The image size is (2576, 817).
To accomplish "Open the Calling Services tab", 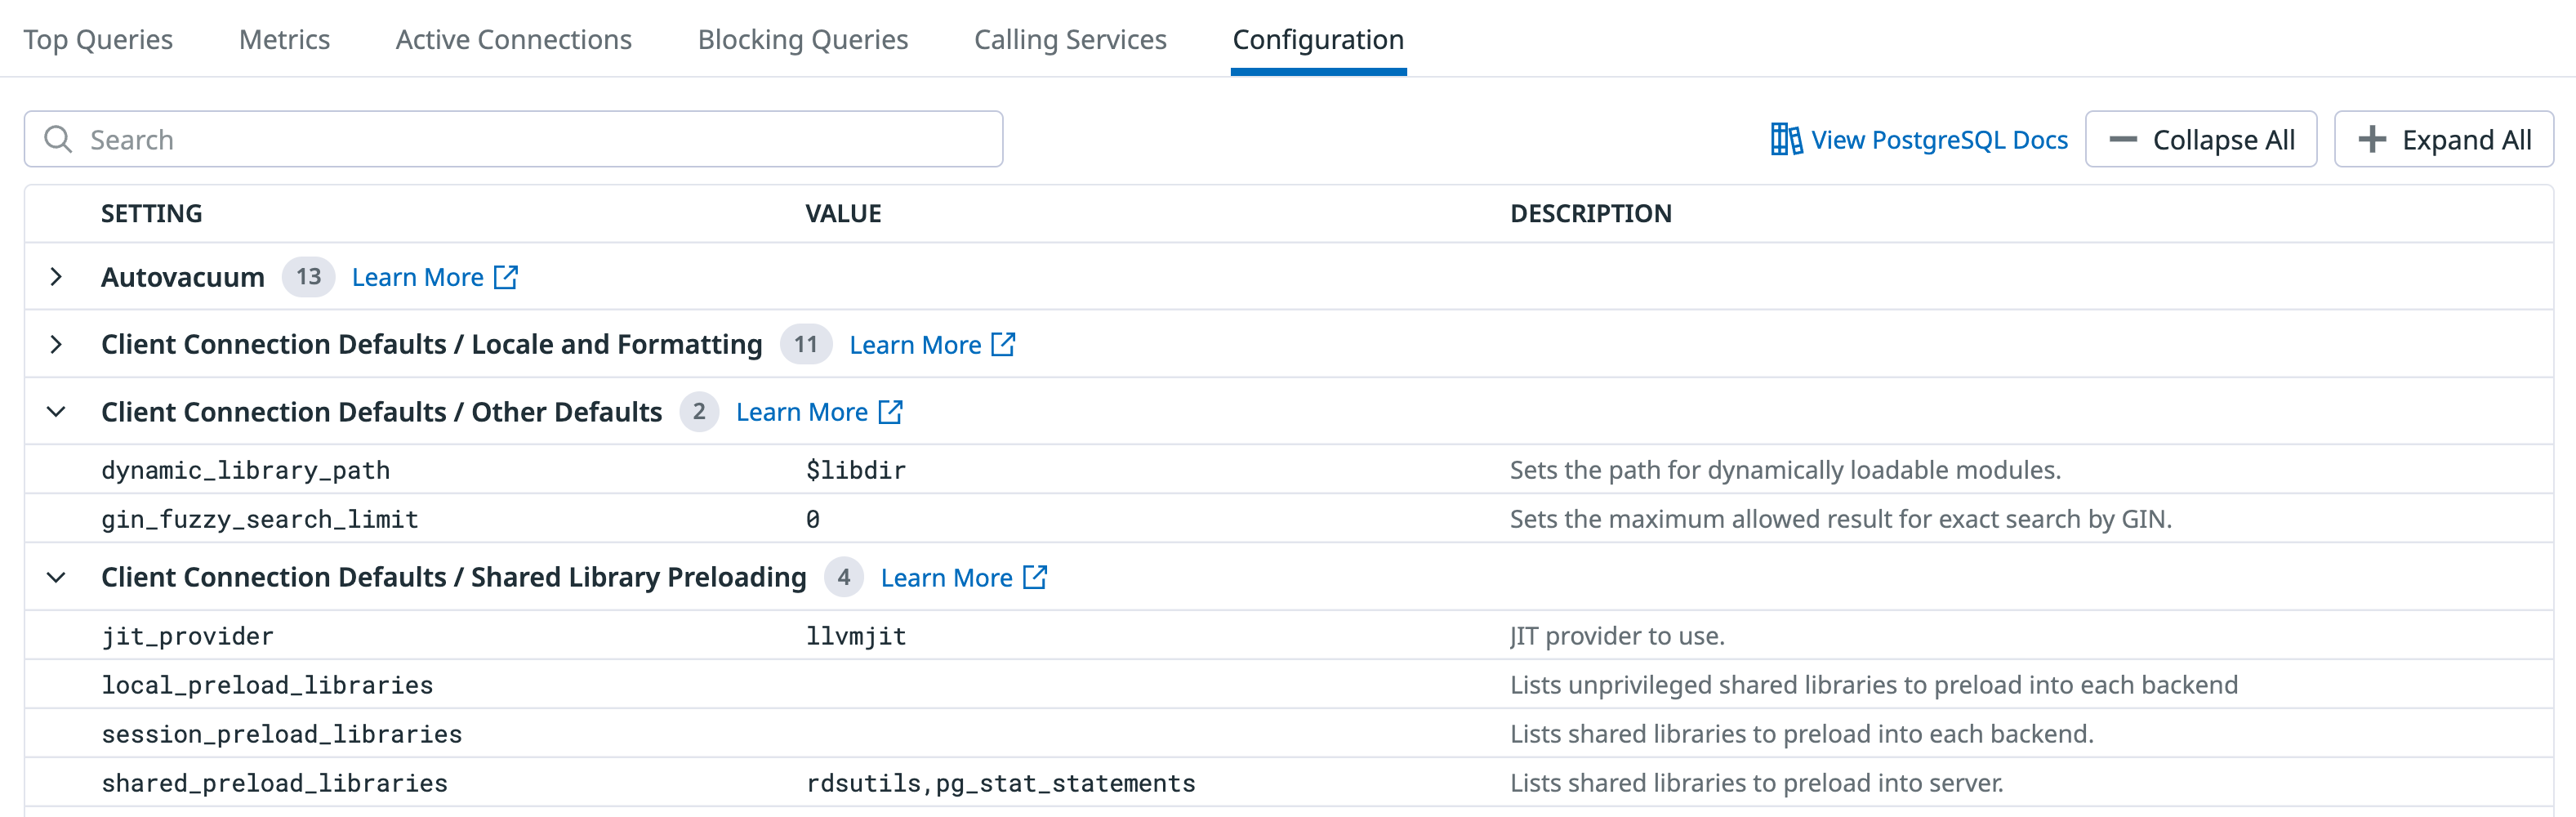I will coord(1070,39).
